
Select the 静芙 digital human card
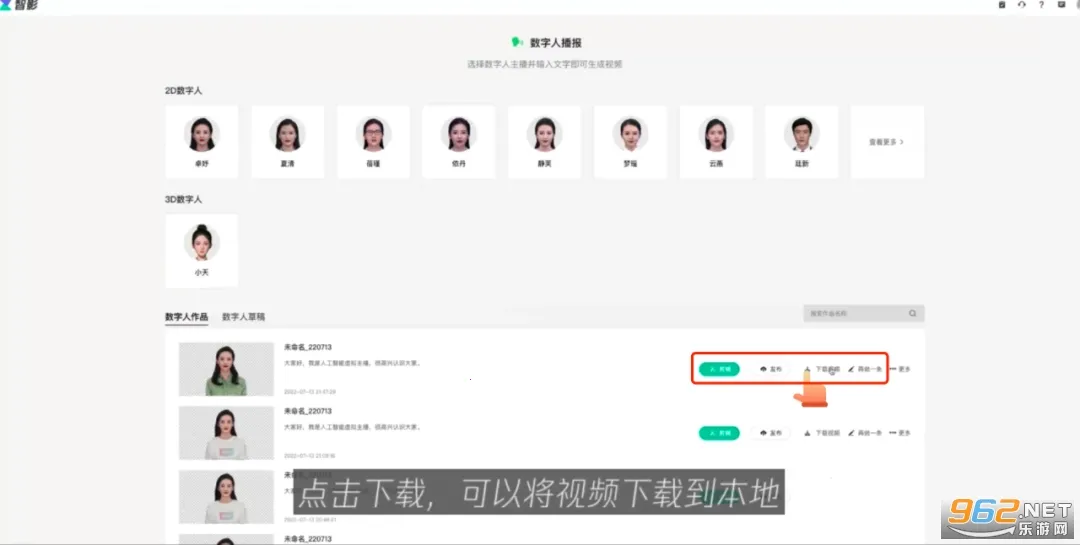point(544,142)
